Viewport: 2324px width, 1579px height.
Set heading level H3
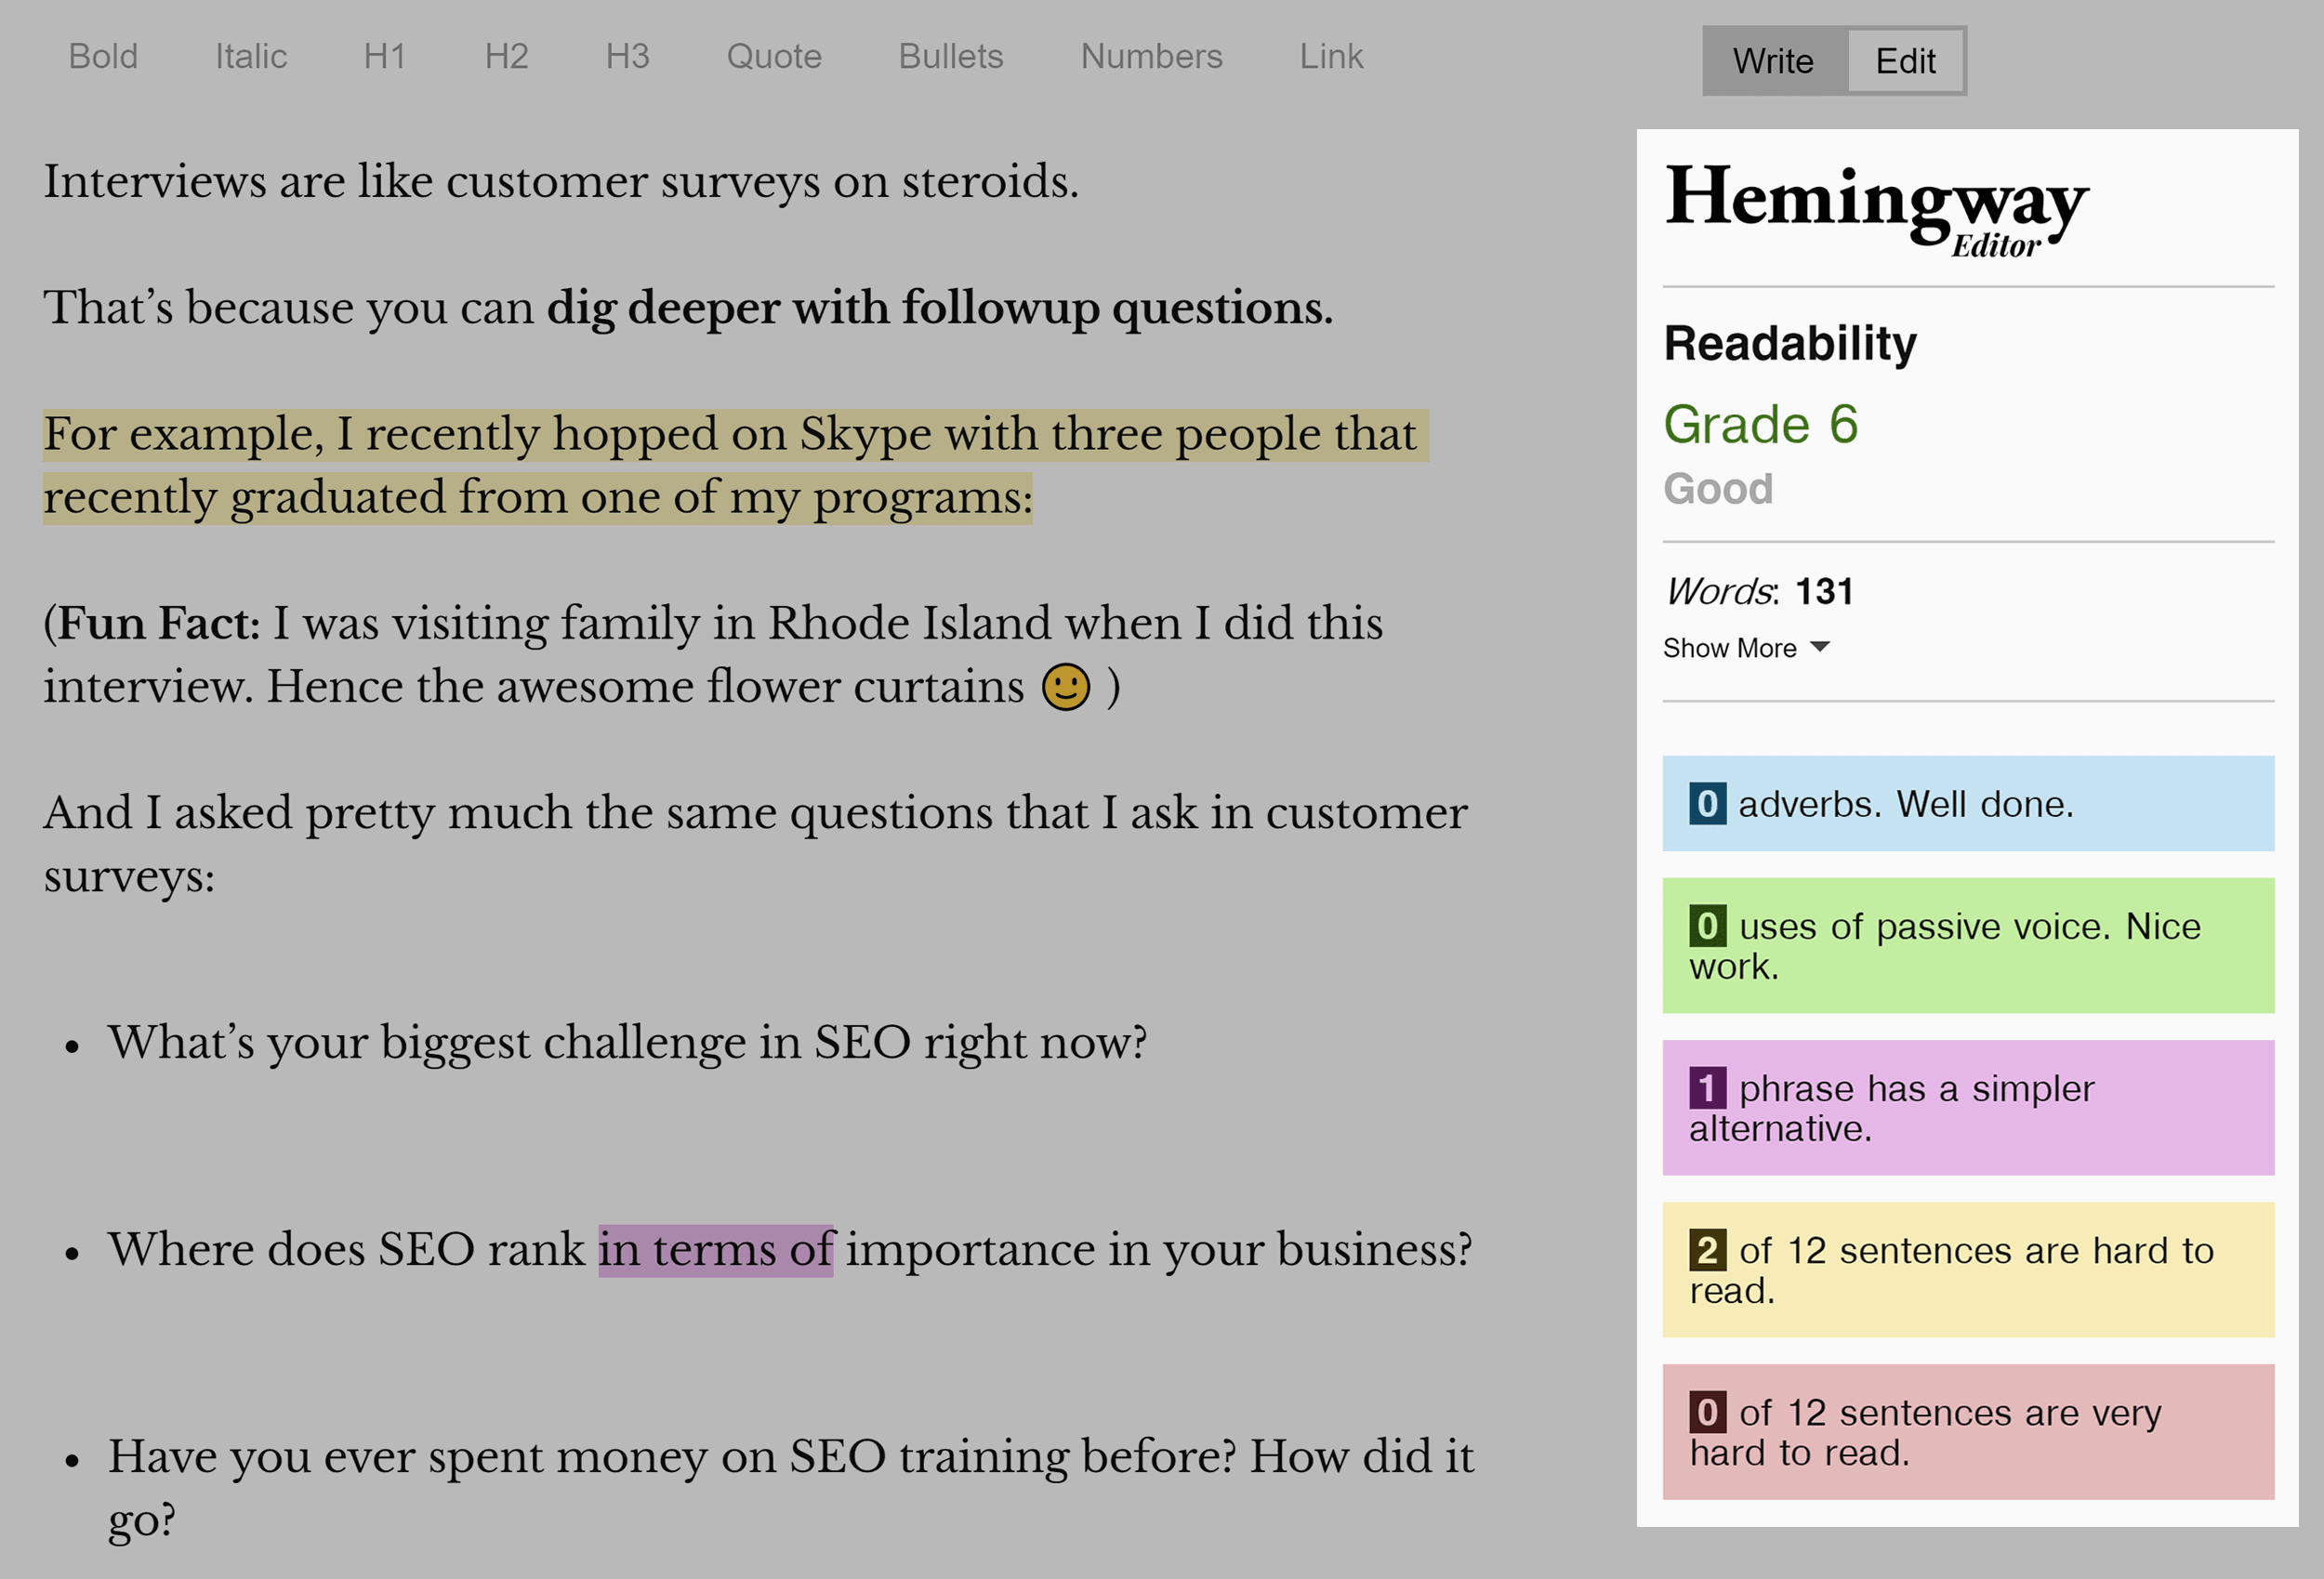[627, 57]
